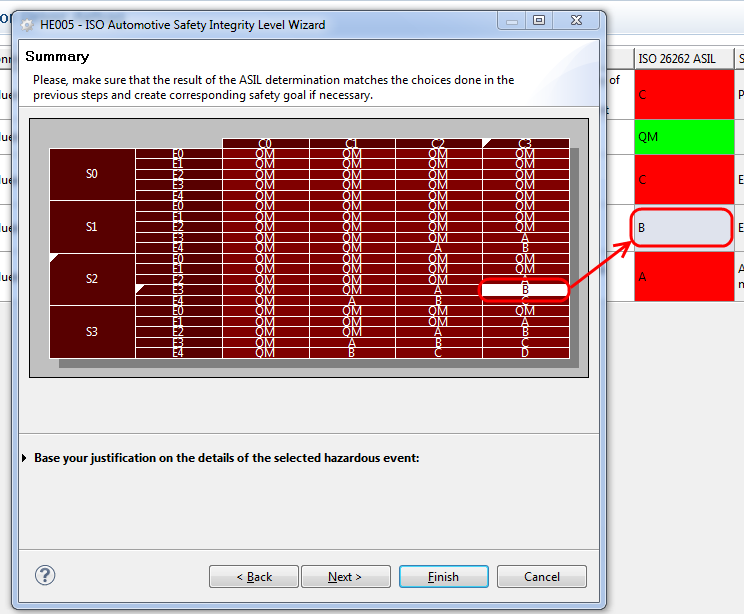The image size is (744, 614).
Task: Click the Finish button in wizard
Action: point(444,577)
